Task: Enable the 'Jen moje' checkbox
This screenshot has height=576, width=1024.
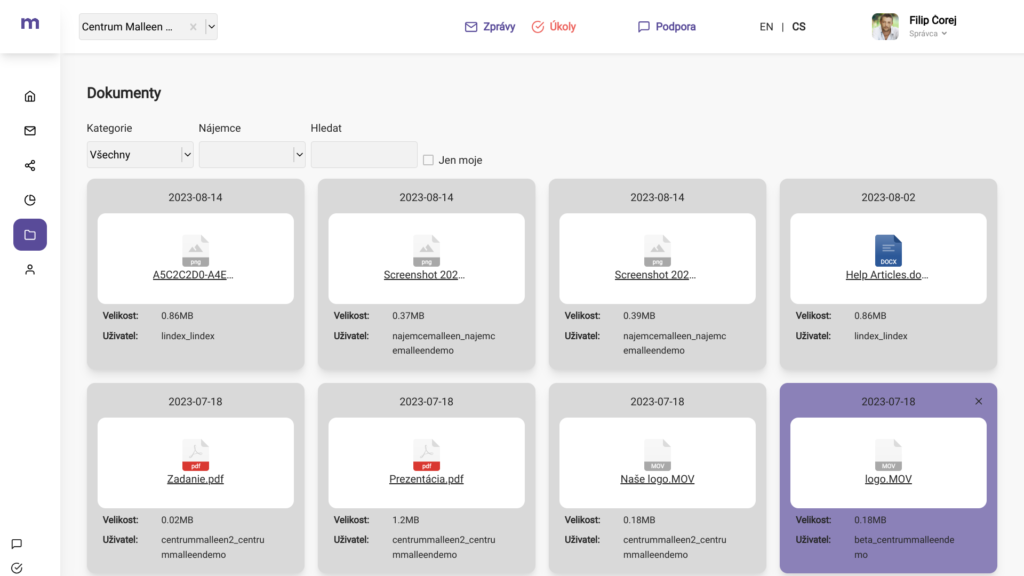Action: tap(428, 160)
